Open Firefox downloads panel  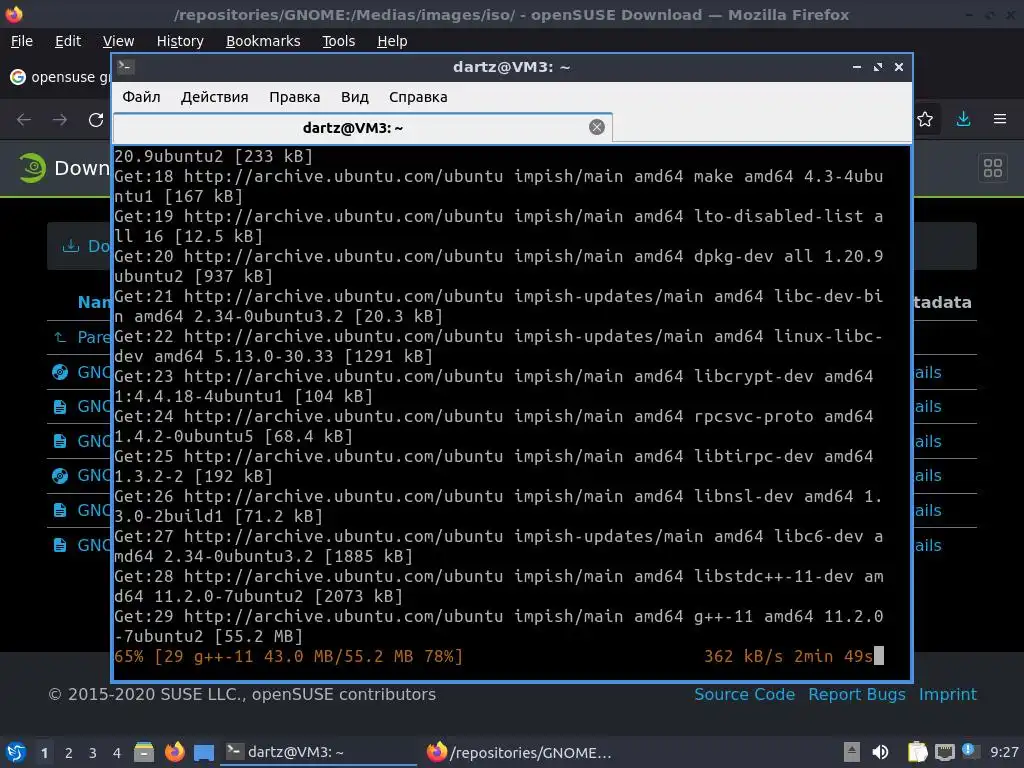tap(963, 120)
